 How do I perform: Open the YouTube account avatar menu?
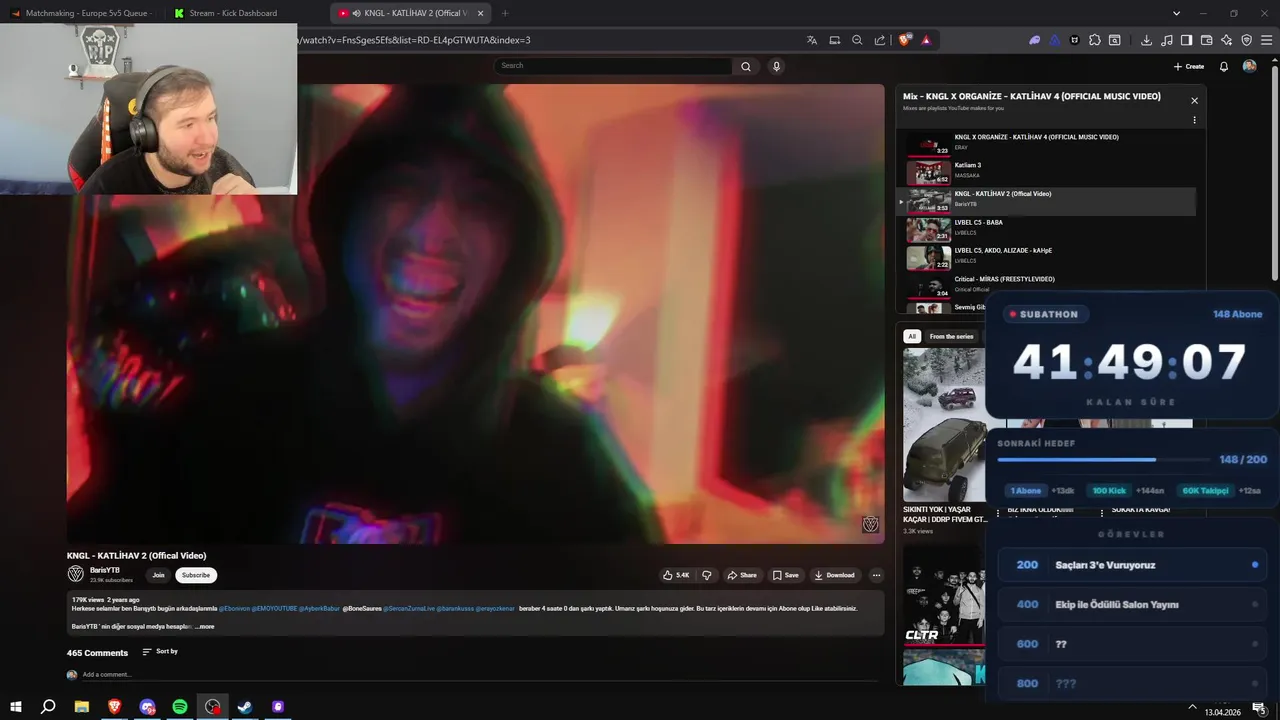coord(1249,66)
